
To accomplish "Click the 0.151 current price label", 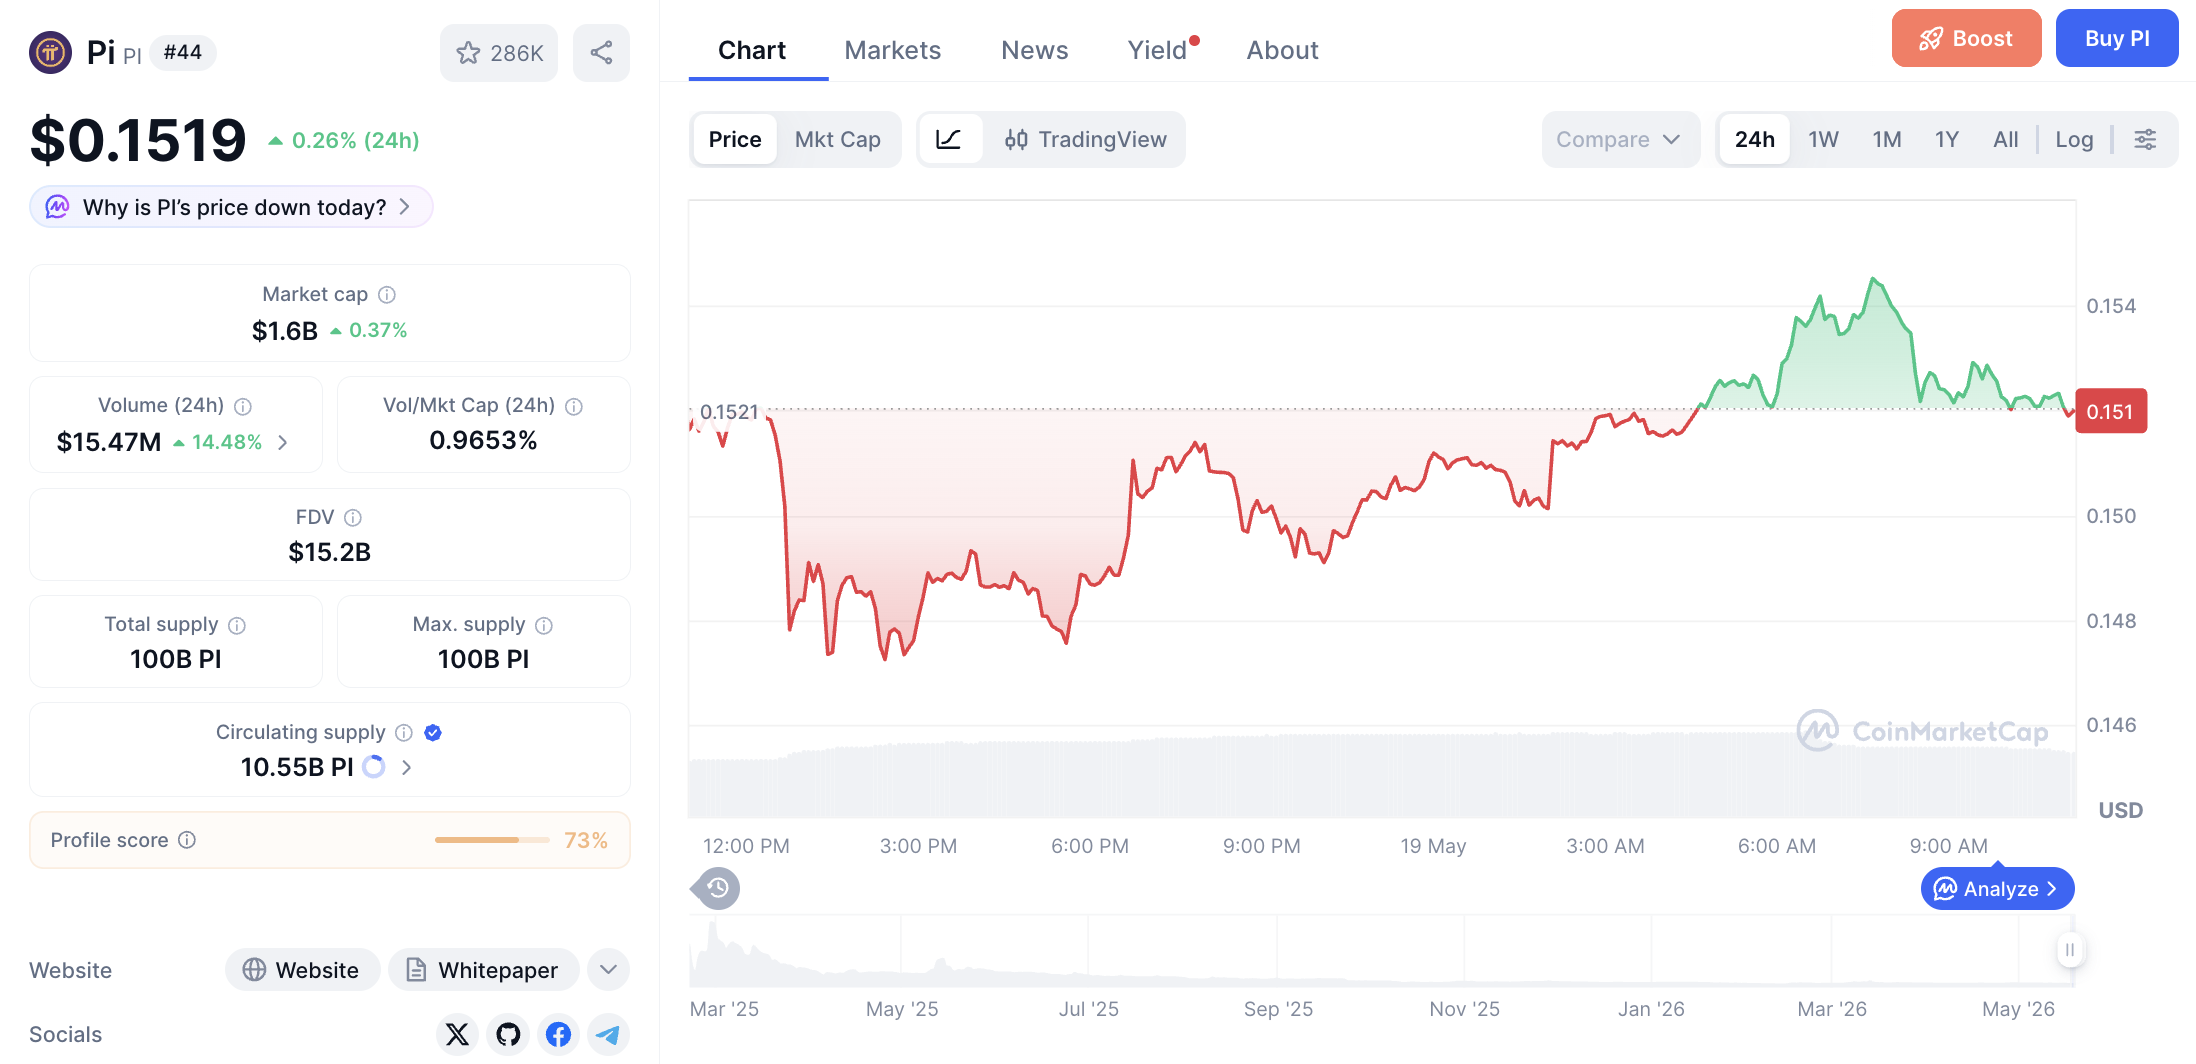I will (2110, 411).
